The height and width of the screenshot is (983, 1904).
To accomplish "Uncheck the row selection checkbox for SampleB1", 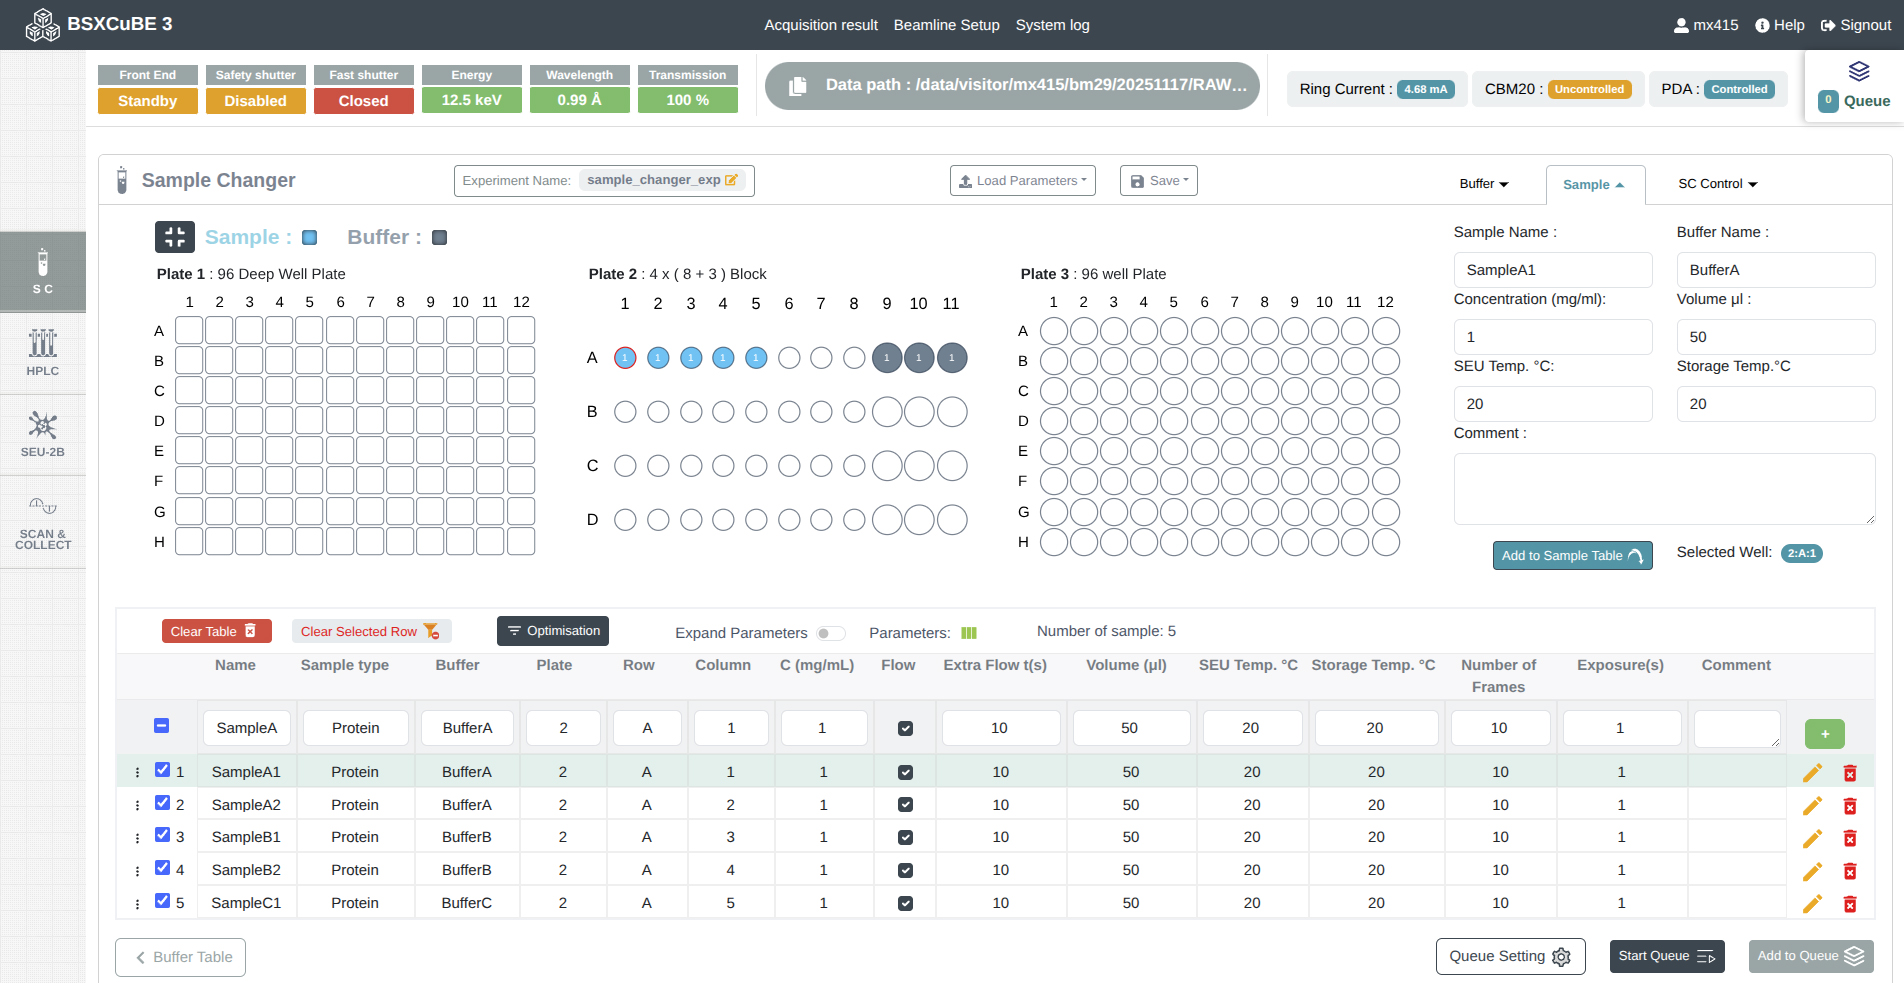I will 162,835.
